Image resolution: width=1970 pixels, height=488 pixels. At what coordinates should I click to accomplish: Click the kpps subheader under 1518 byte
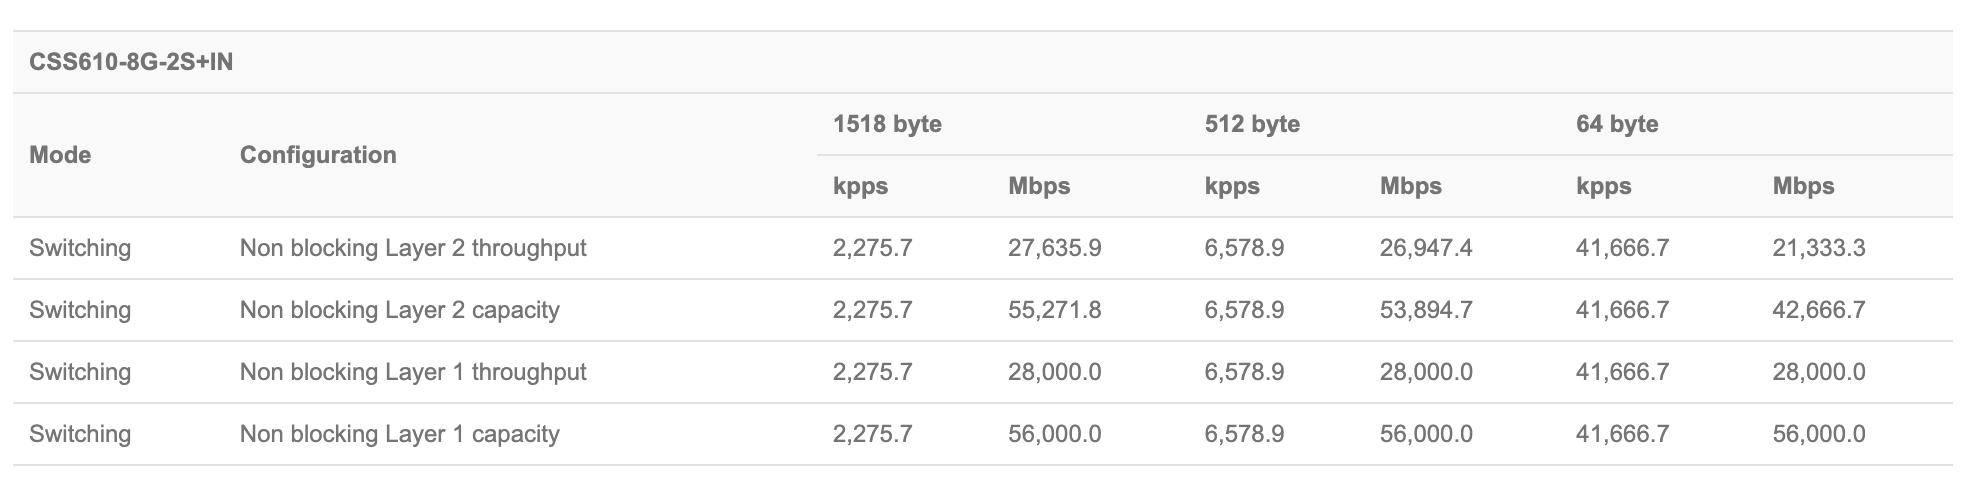click(860, 186)
